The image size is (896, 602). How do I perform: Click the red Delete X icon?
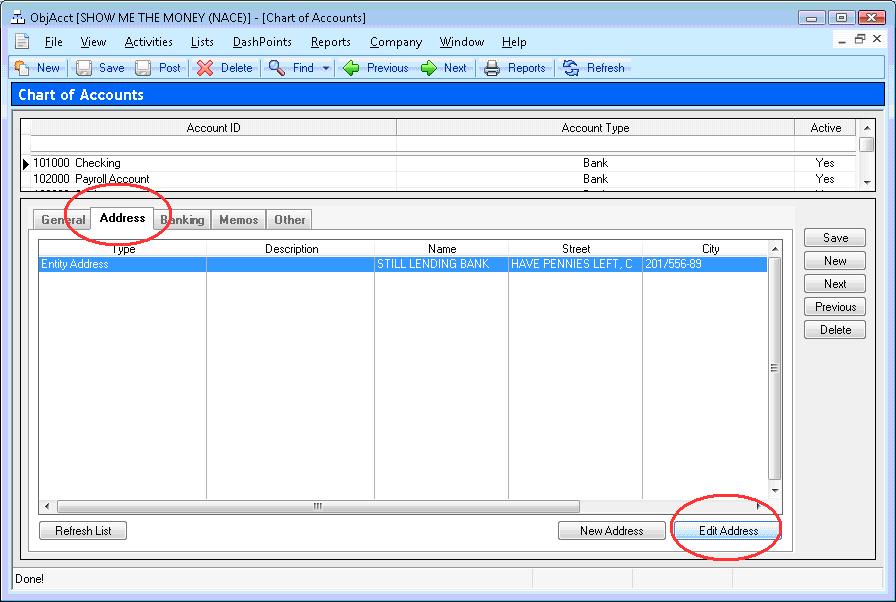205,68
